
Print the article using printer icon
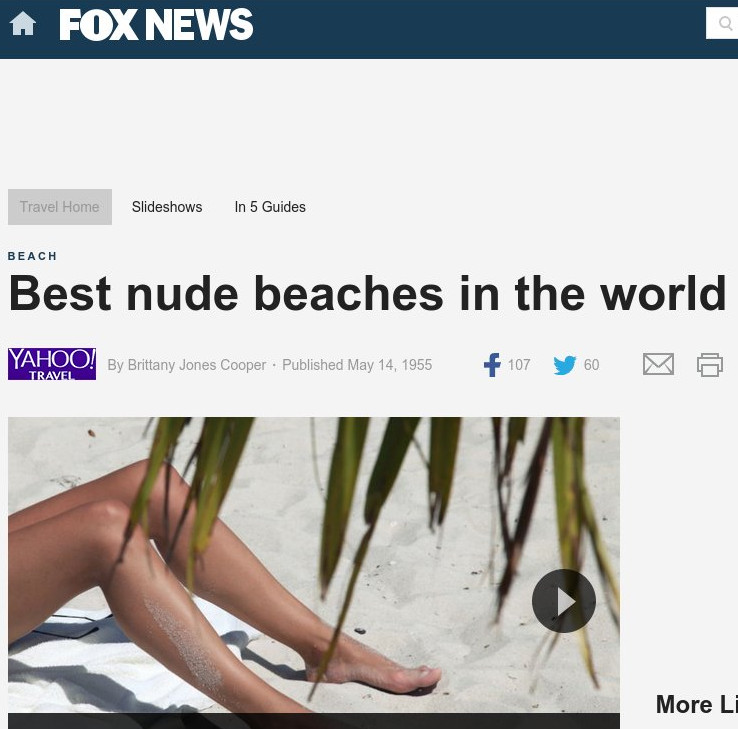710,365
